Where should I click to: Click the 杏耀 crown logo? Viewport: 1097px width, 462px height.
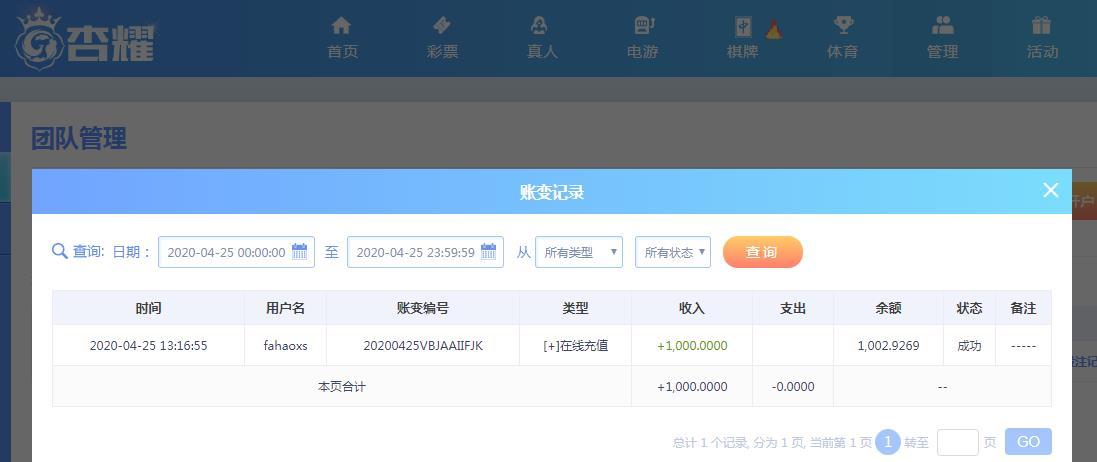pos(84,38)
